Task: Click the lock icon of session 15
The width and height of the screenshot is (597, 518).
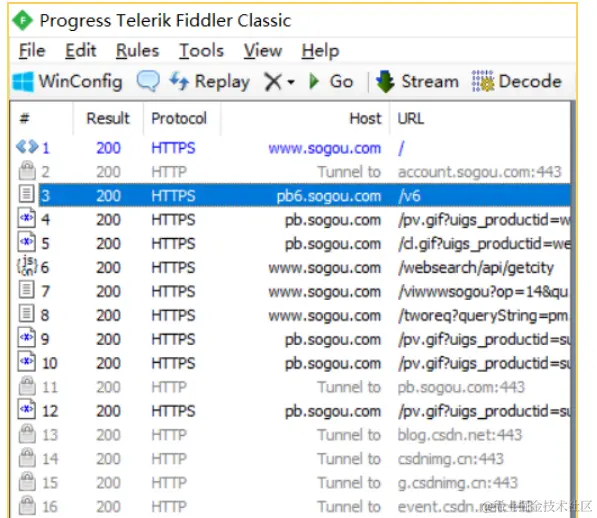Action: (x=27, y=481)
